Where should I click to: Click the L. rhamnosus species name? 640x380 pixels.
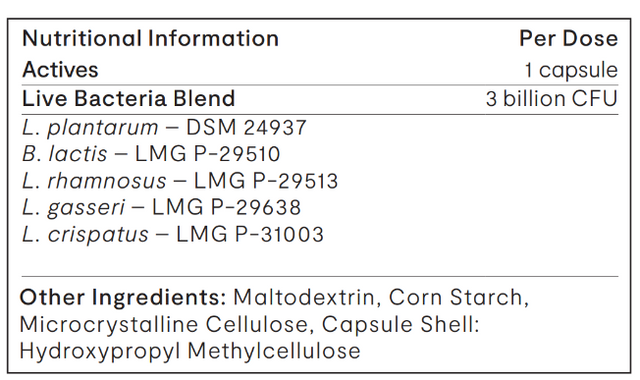pos(94,181)
